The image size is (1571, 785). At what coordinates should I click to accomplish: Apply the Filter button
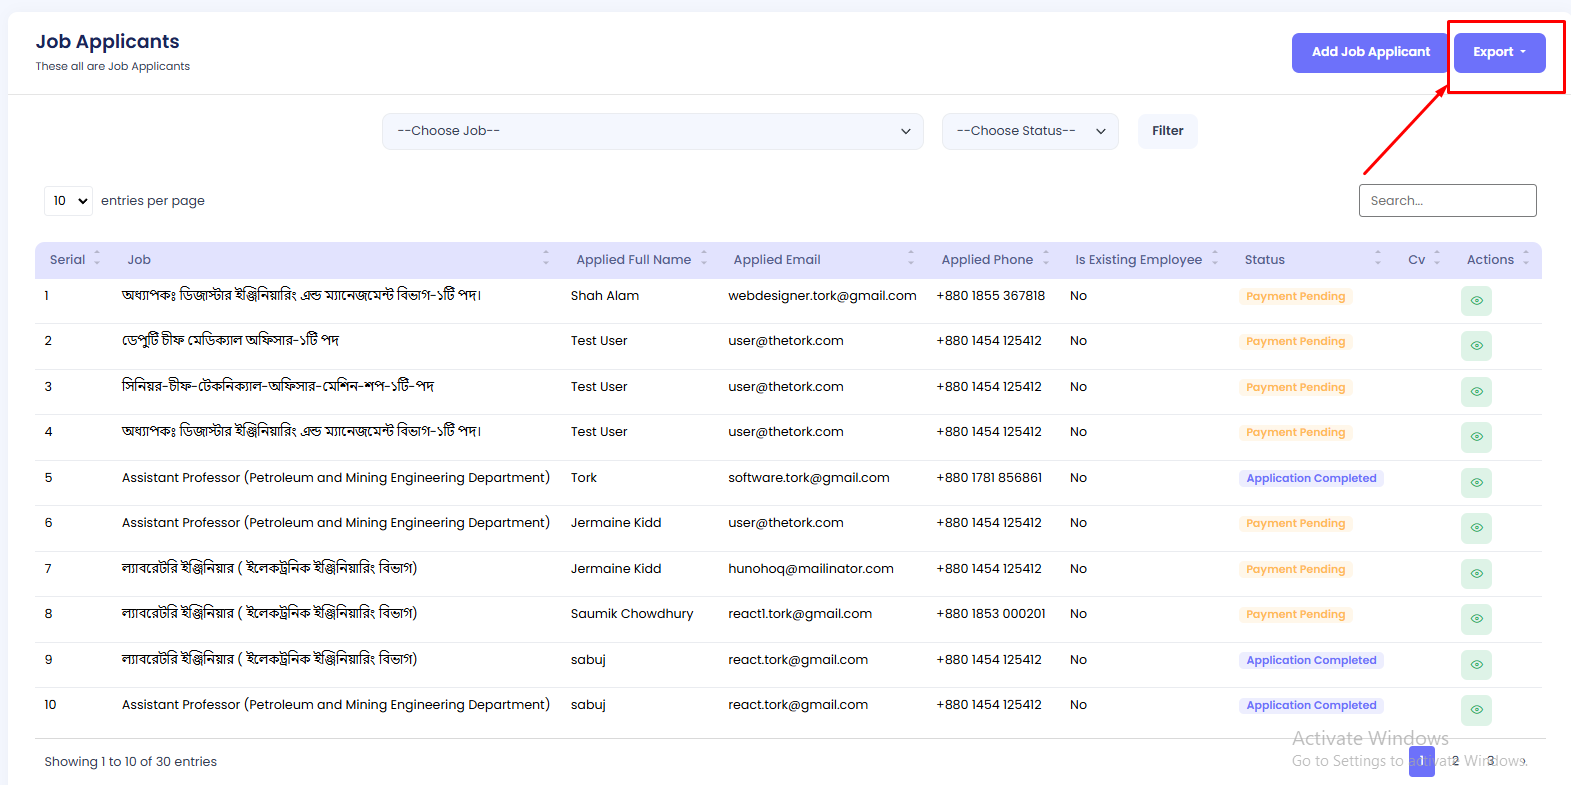(1167, 131)
